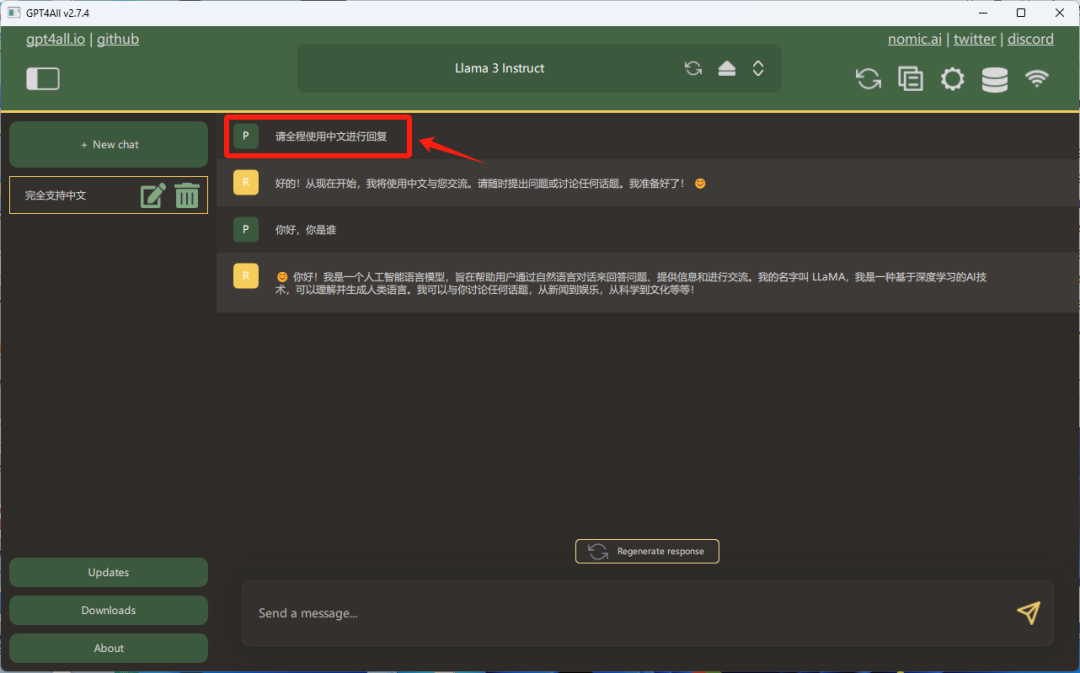Open the discord link
Viewport: 1080px width, 673px height.
coord(1030,39)
